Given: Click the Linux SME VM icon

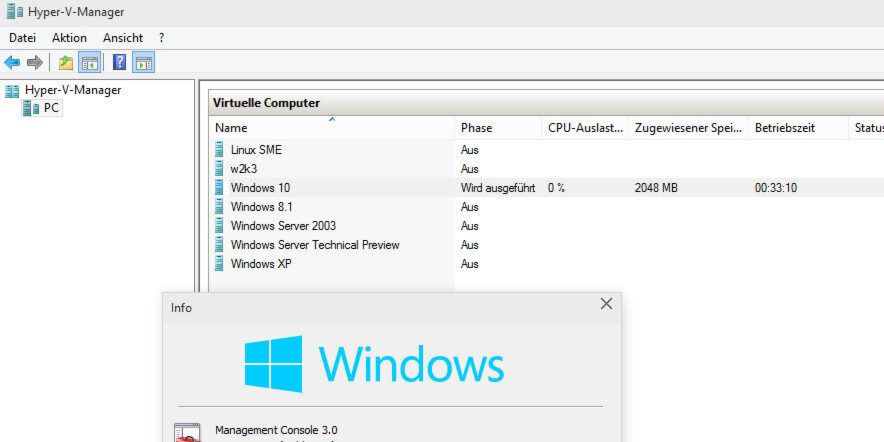Looking at the screenshot, I should pyautogui.click(x=219, y=149).
